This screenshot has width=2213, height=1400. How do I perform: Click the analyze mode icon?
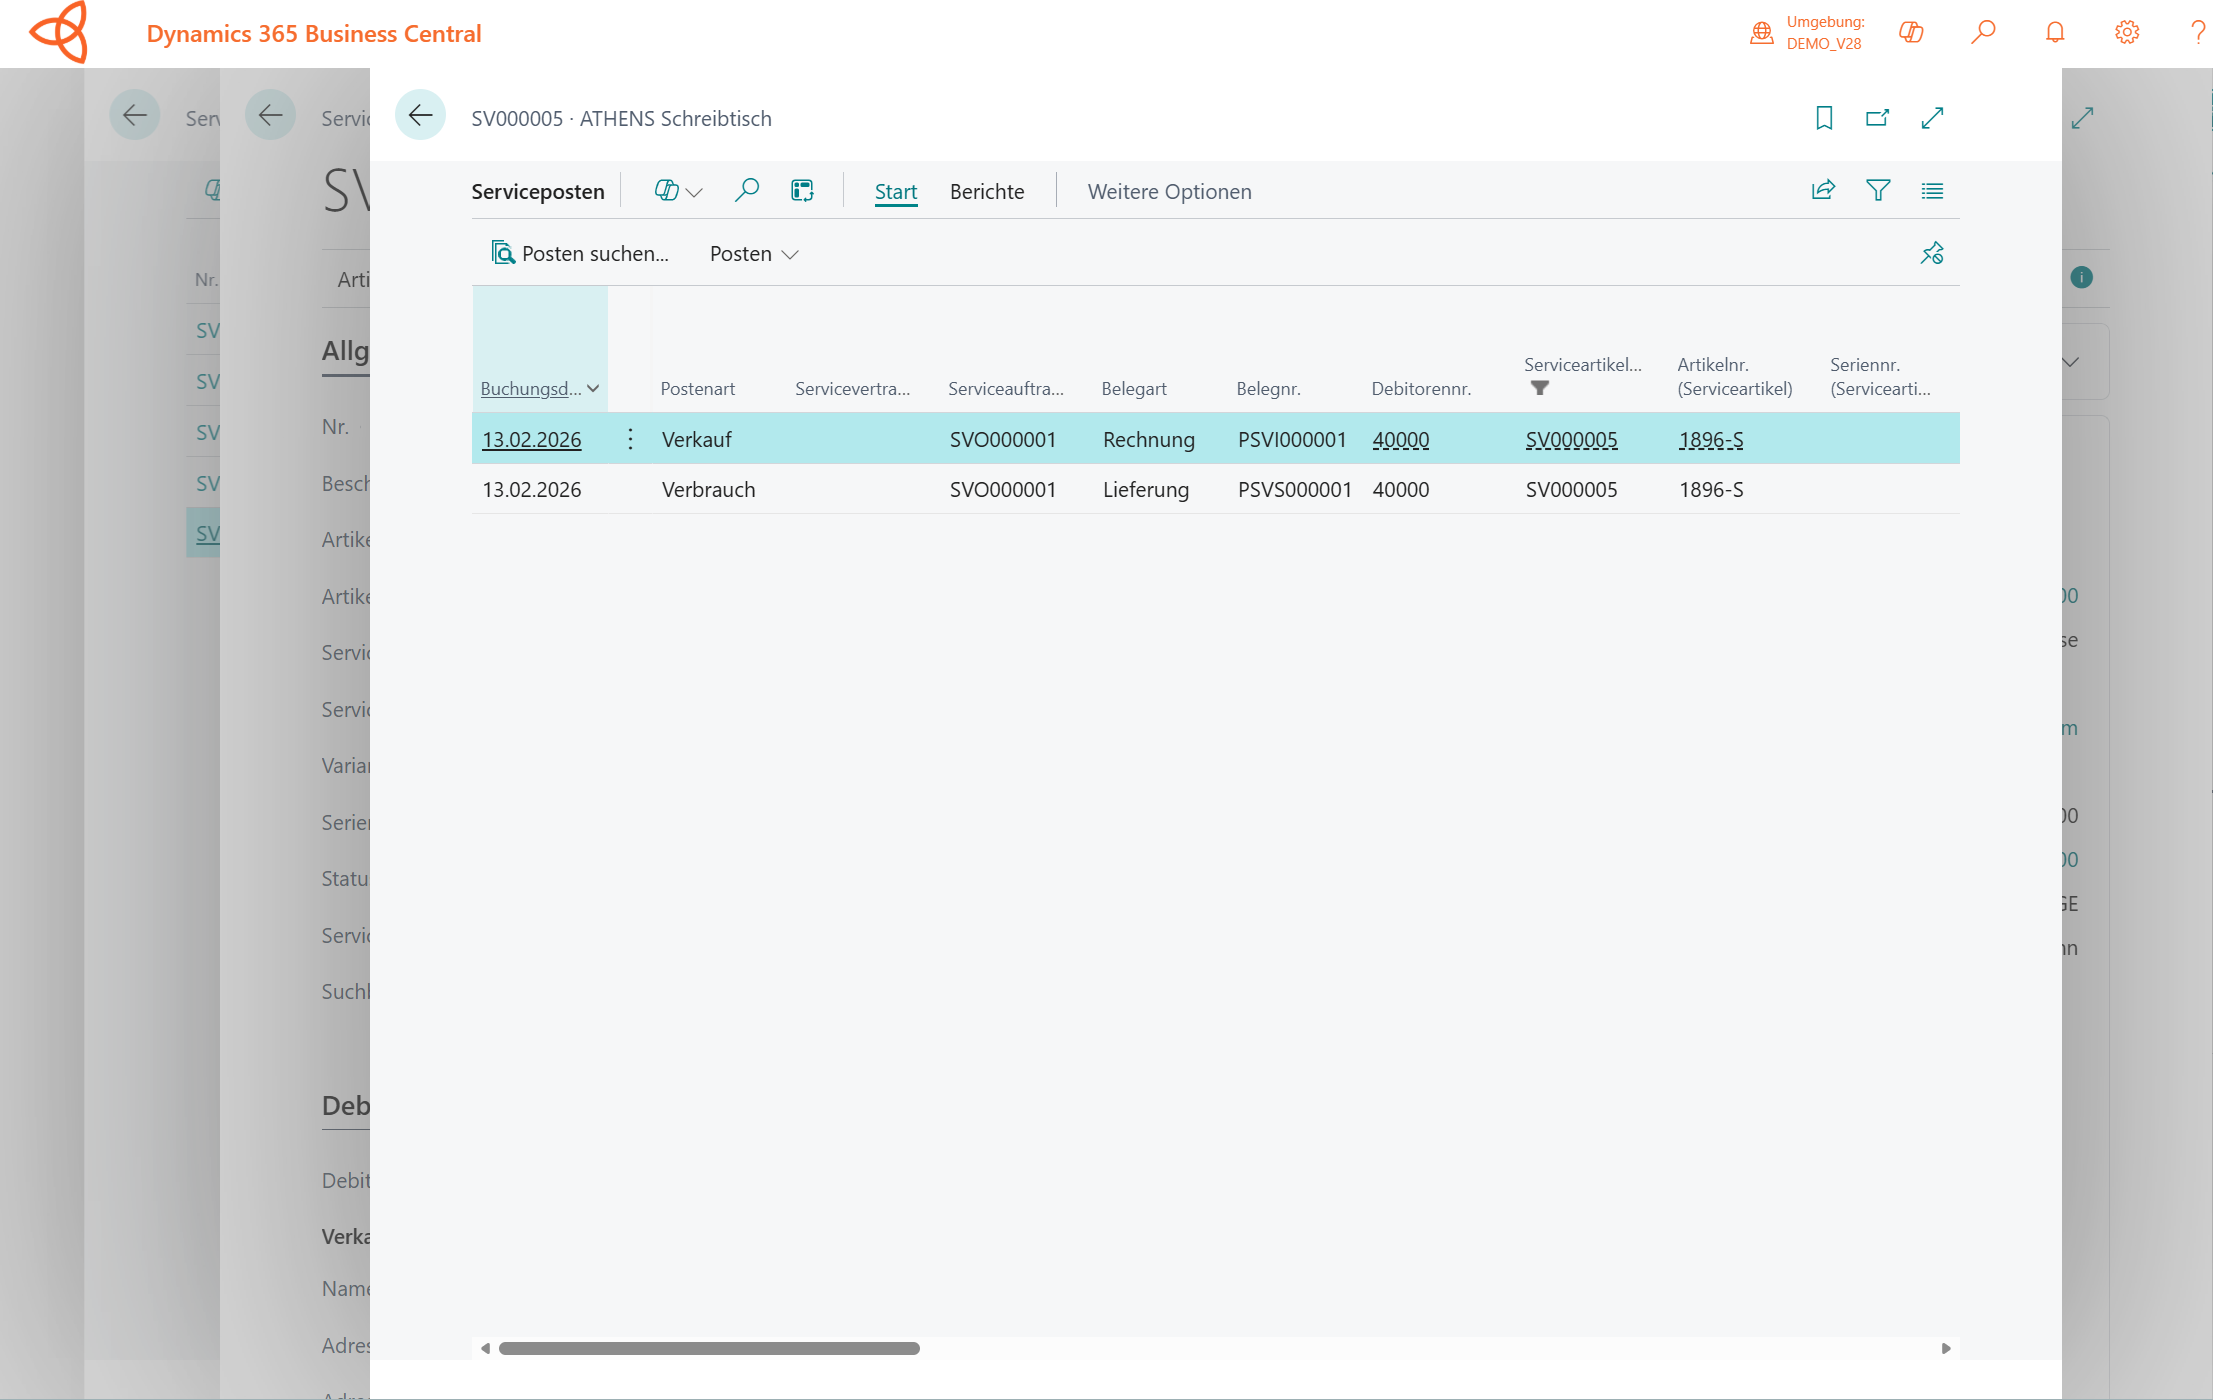pos(802,191)
